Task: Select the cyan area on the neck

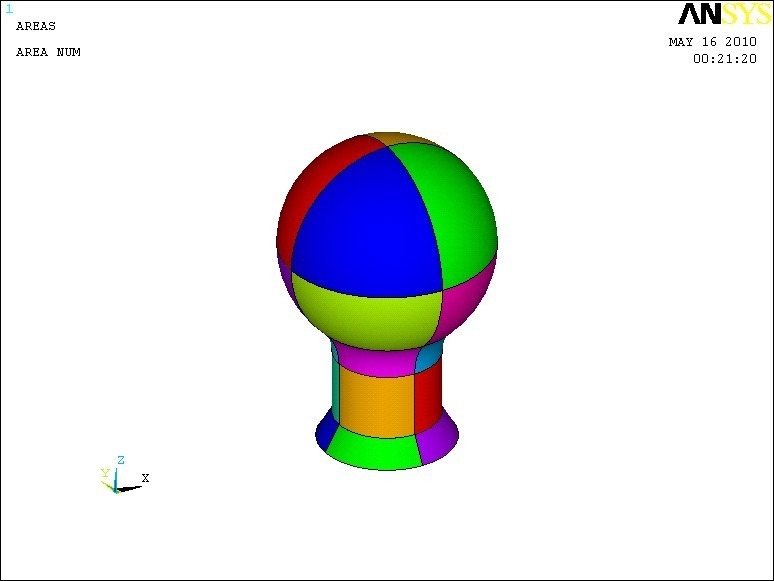Action: 429,355
